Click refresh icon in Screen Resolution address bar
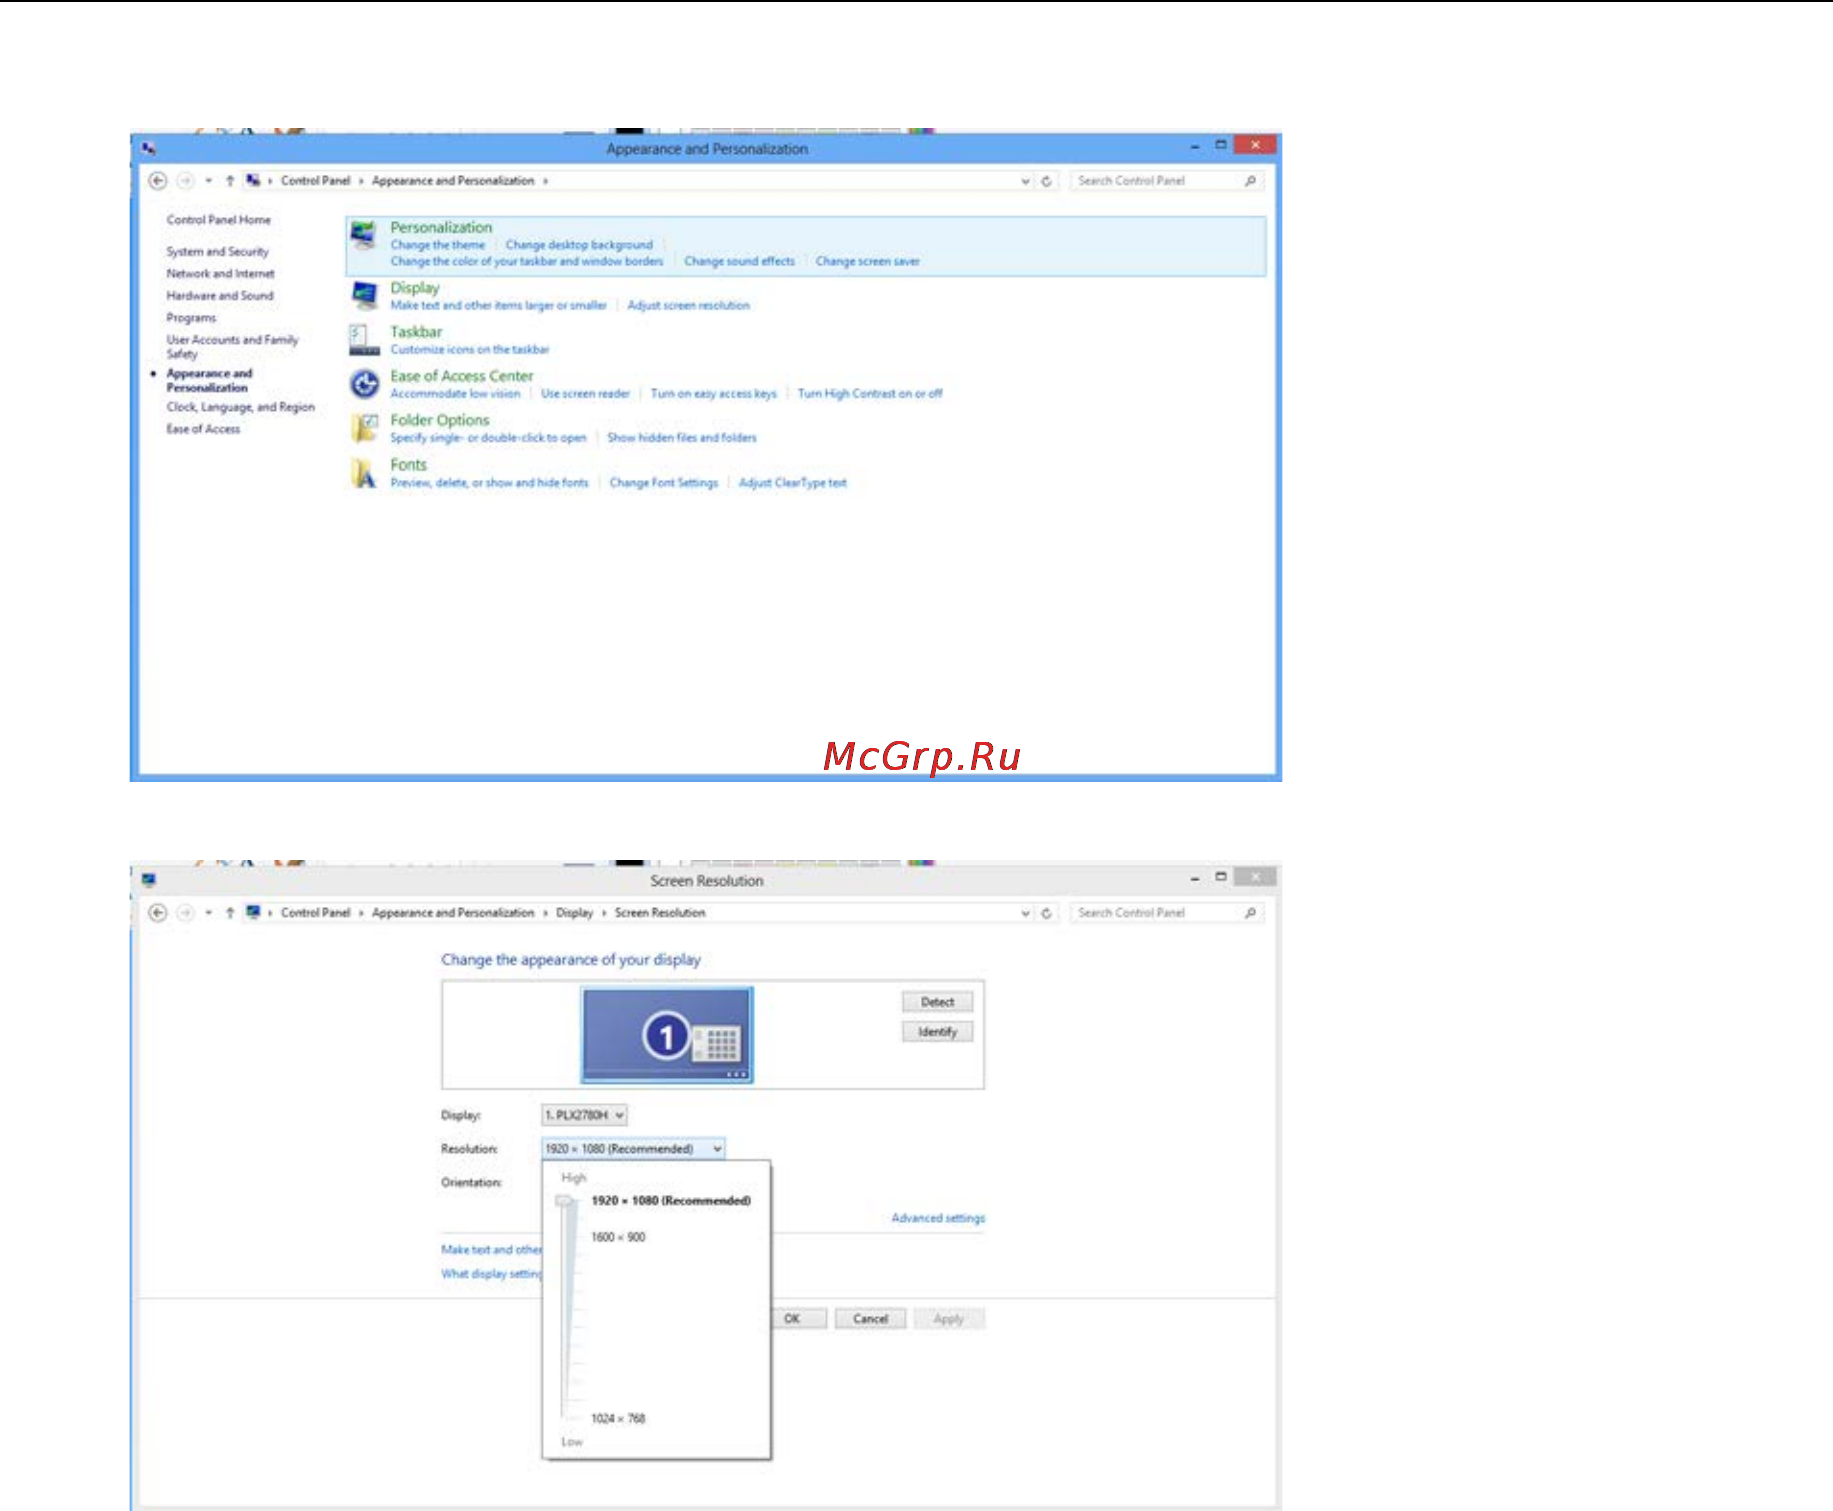The image size is (1833, 1511). pos(1047,913)
